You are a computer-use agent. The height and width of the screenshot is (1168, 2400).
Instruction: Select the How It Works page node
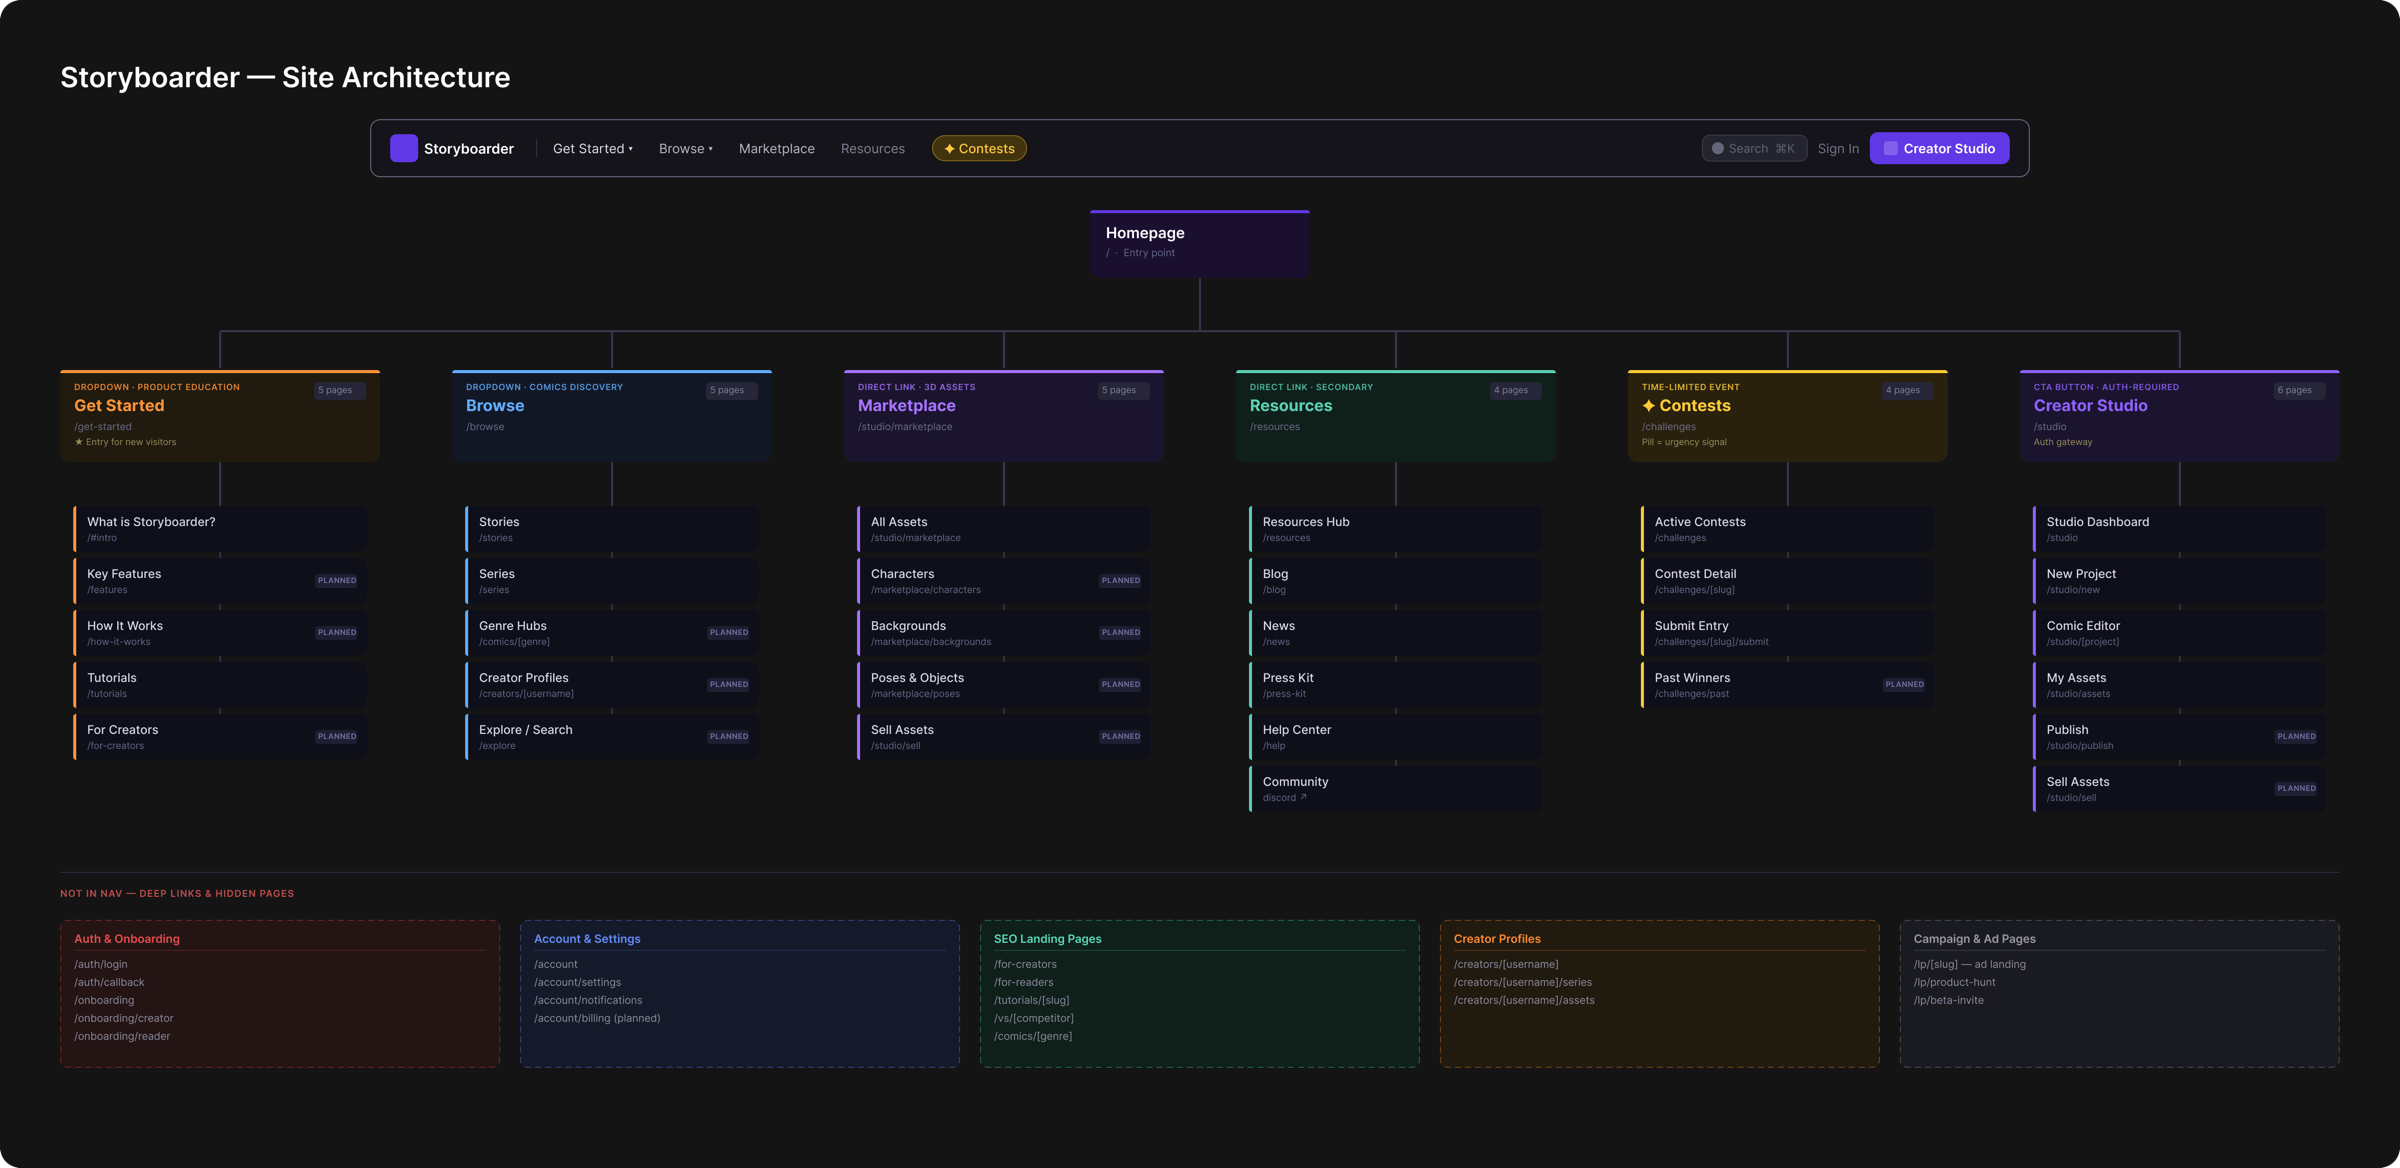click(220, 633)
